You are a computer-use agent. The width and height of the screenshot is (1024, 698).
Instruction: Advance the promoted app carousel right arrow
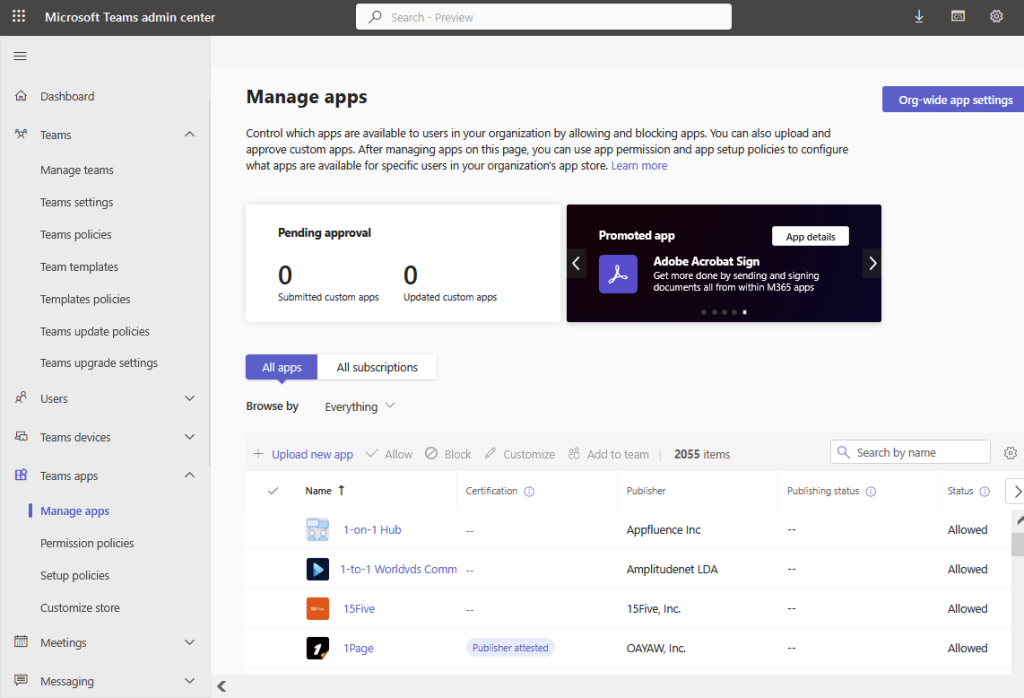tap(871, 263)
